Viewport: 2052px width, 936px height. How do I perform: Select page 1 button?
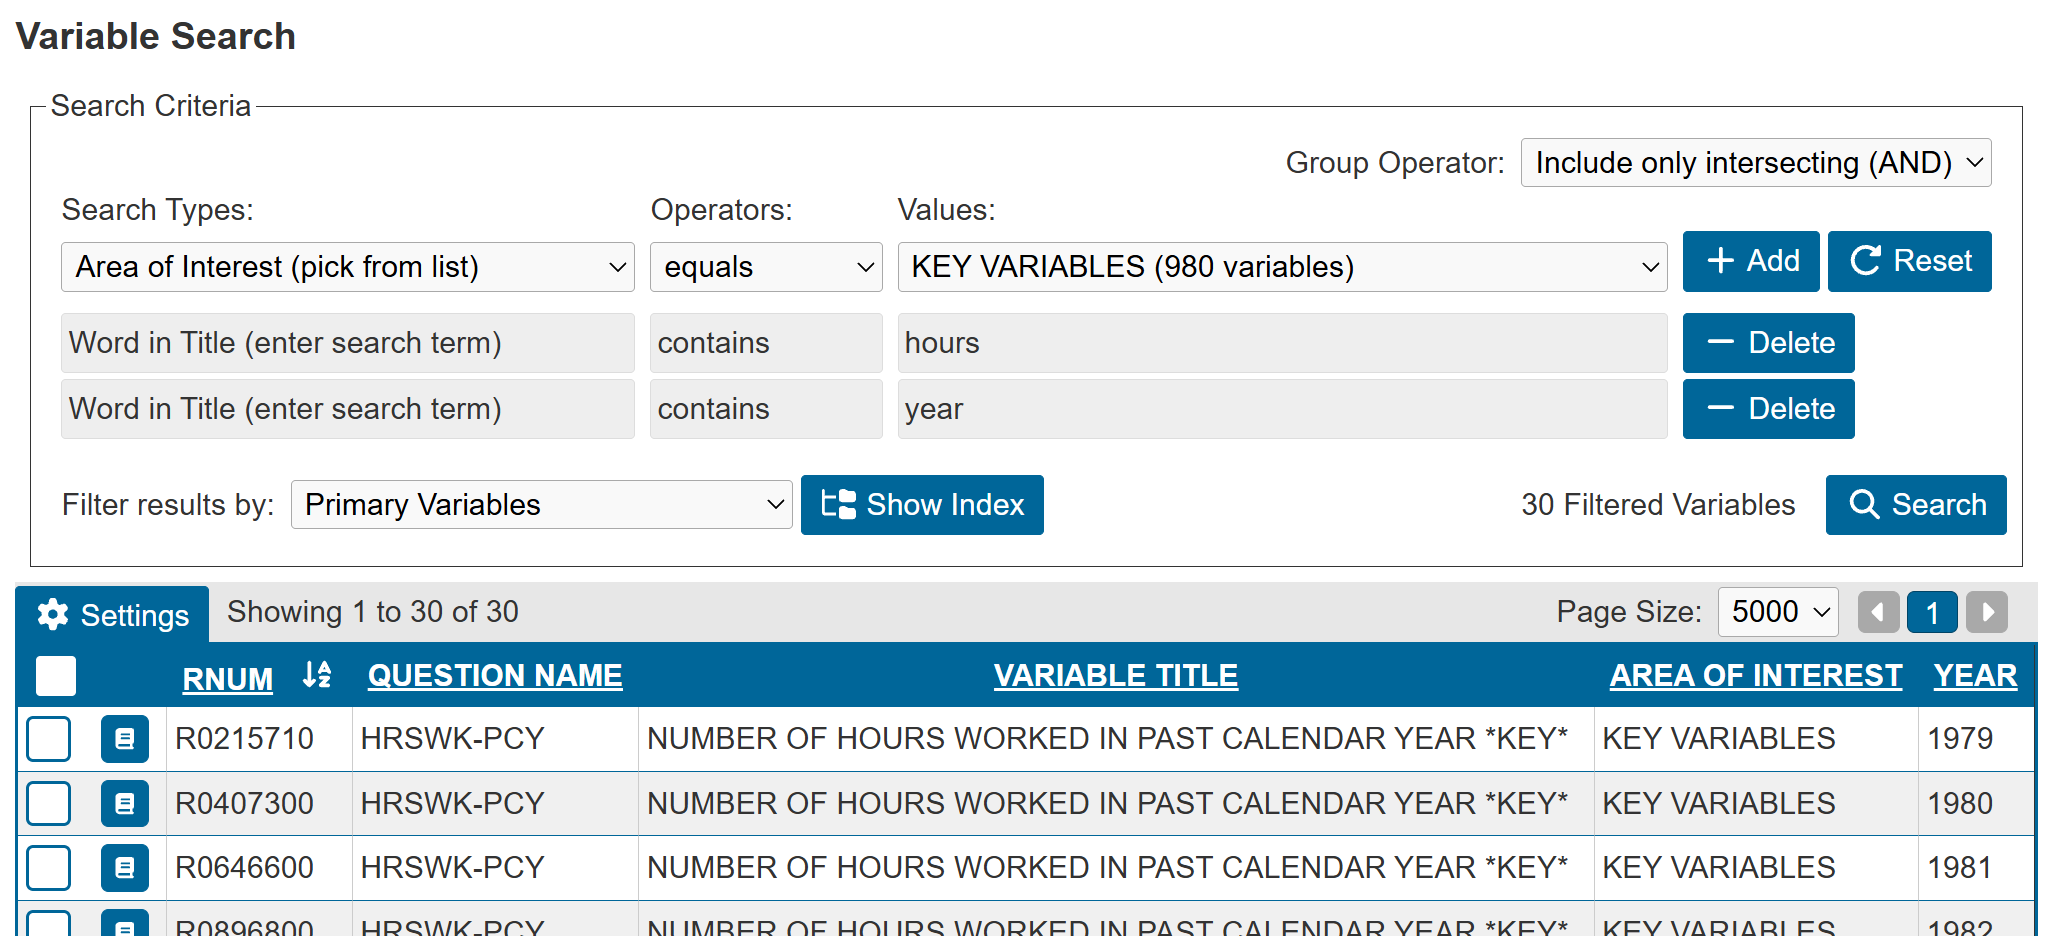(x=1932, y=612)
